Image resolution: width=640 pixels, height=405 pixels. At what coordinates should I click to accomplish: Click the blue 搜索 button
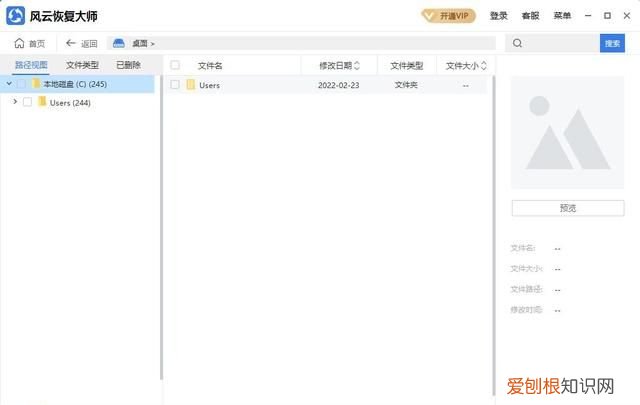(x=612, y=43)
